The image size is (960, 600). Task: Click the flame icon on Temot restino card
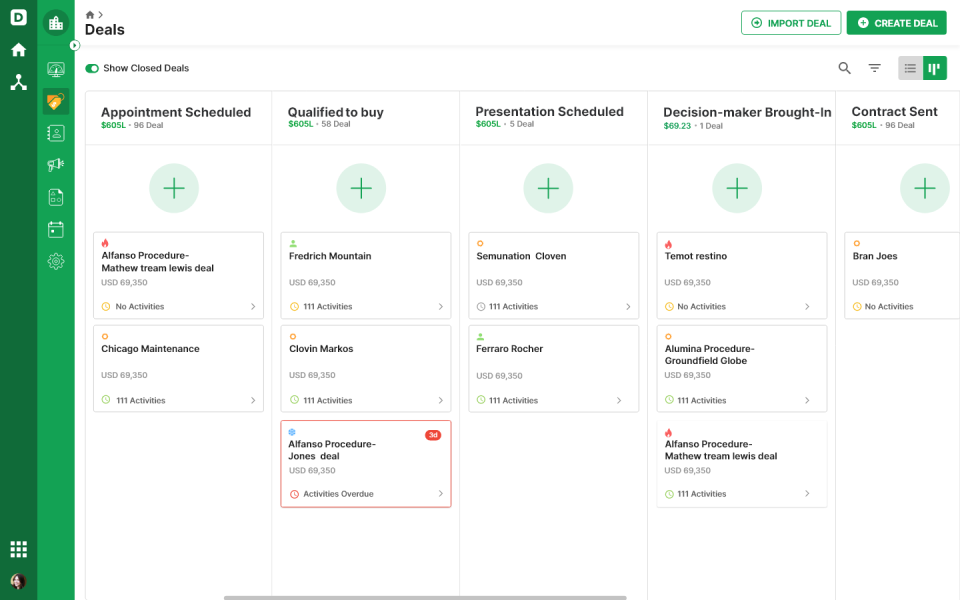[669, 244]
